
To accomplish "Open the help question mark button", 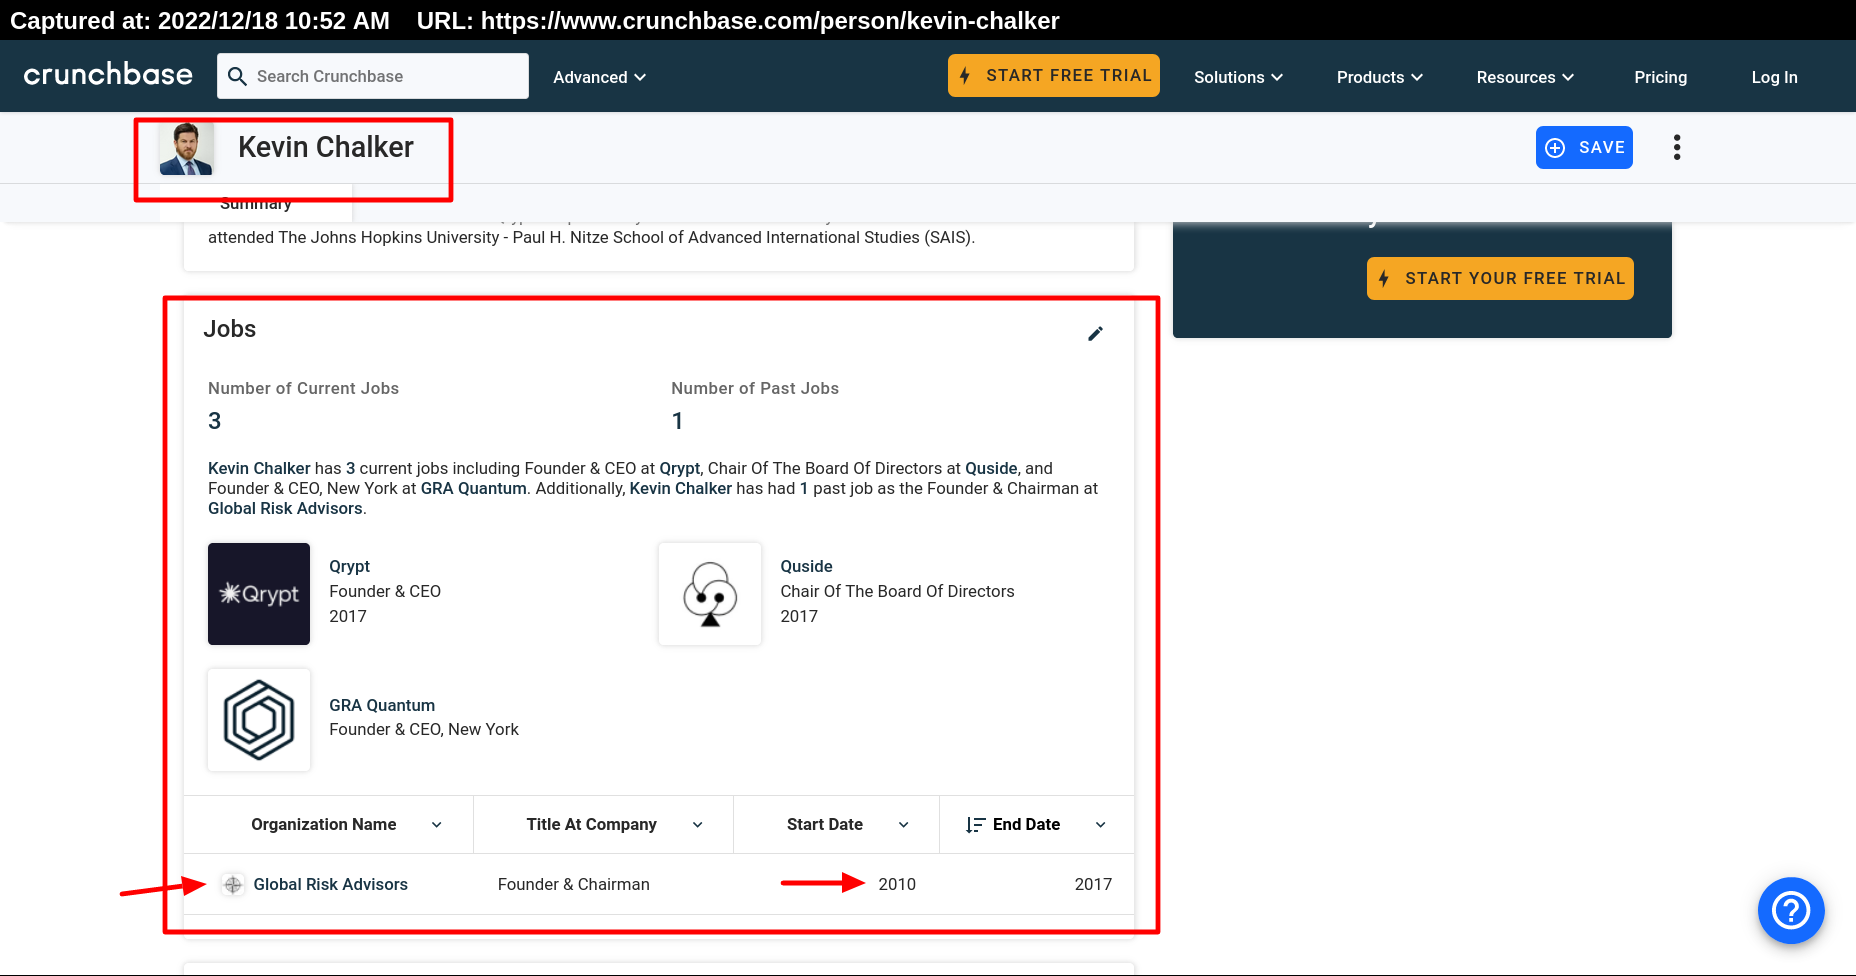I will tap(1791, 910).
